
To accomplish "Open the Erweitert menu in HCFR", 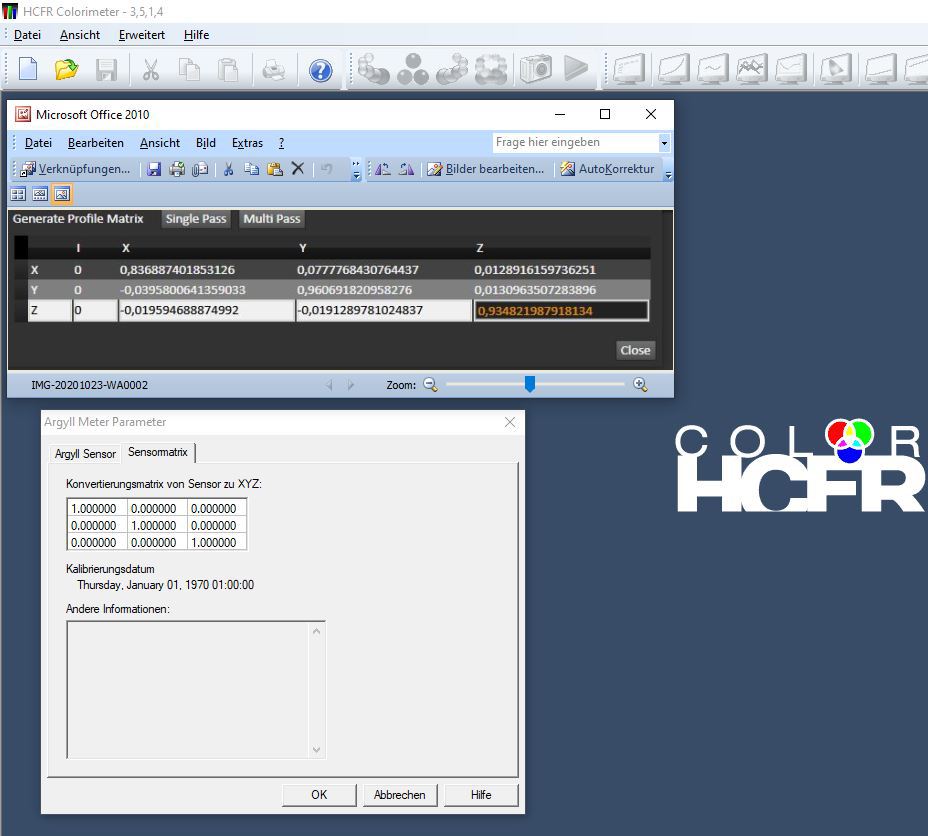I will pyautogui.click(x=141, y=34).
